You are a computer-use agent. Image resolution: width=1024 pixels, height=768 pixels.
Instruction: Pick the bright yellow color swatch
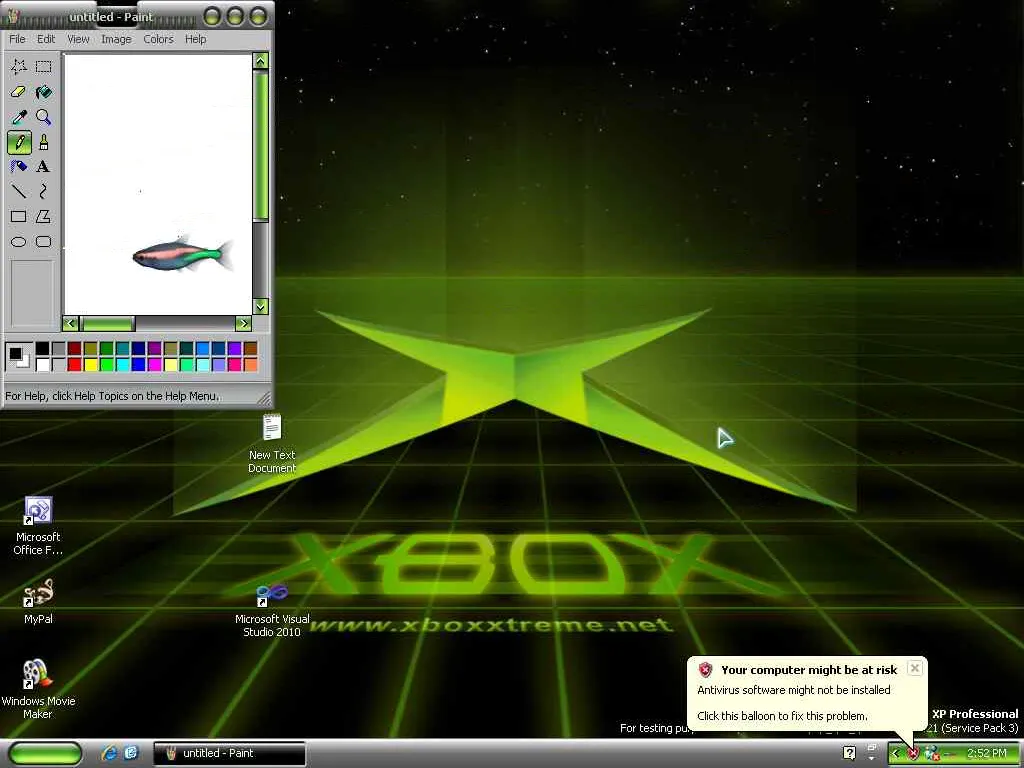(x=91, y=364)
